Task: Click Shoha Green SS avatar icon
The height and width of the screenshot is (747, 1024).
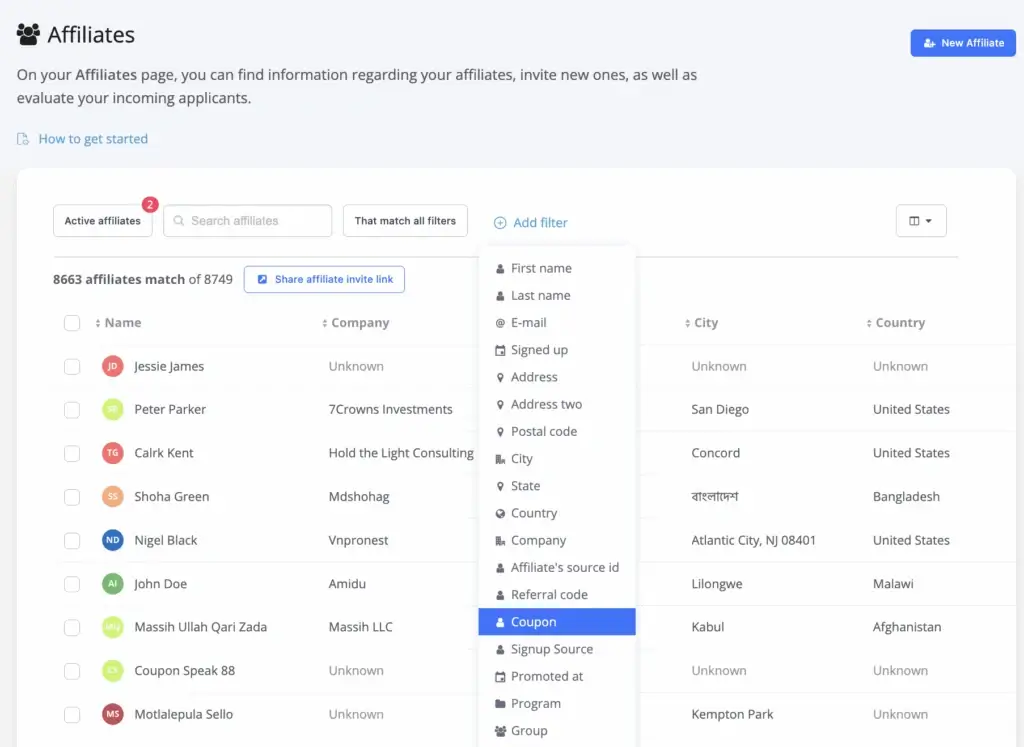Action: click(113, 497)
